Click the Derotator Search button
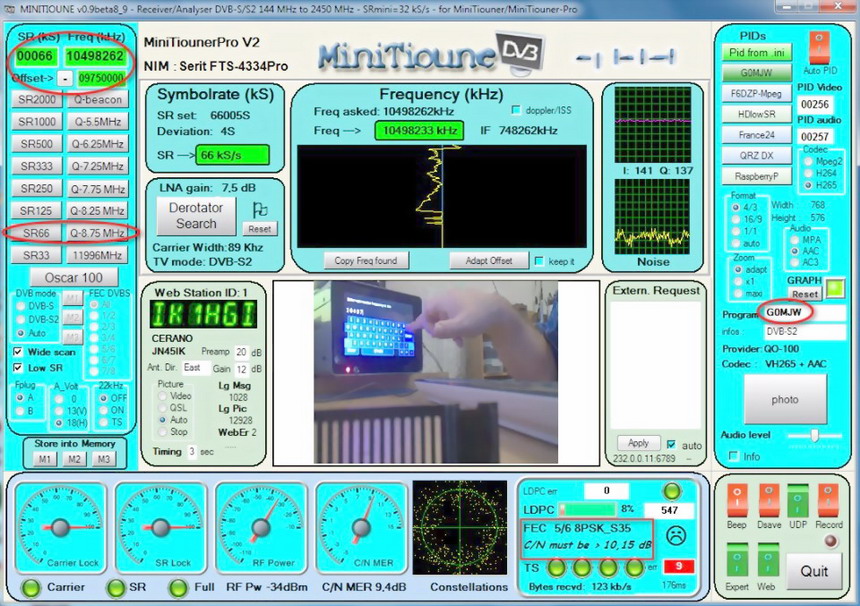This screenshot has width=860, height=606. [x=196, y=216]
